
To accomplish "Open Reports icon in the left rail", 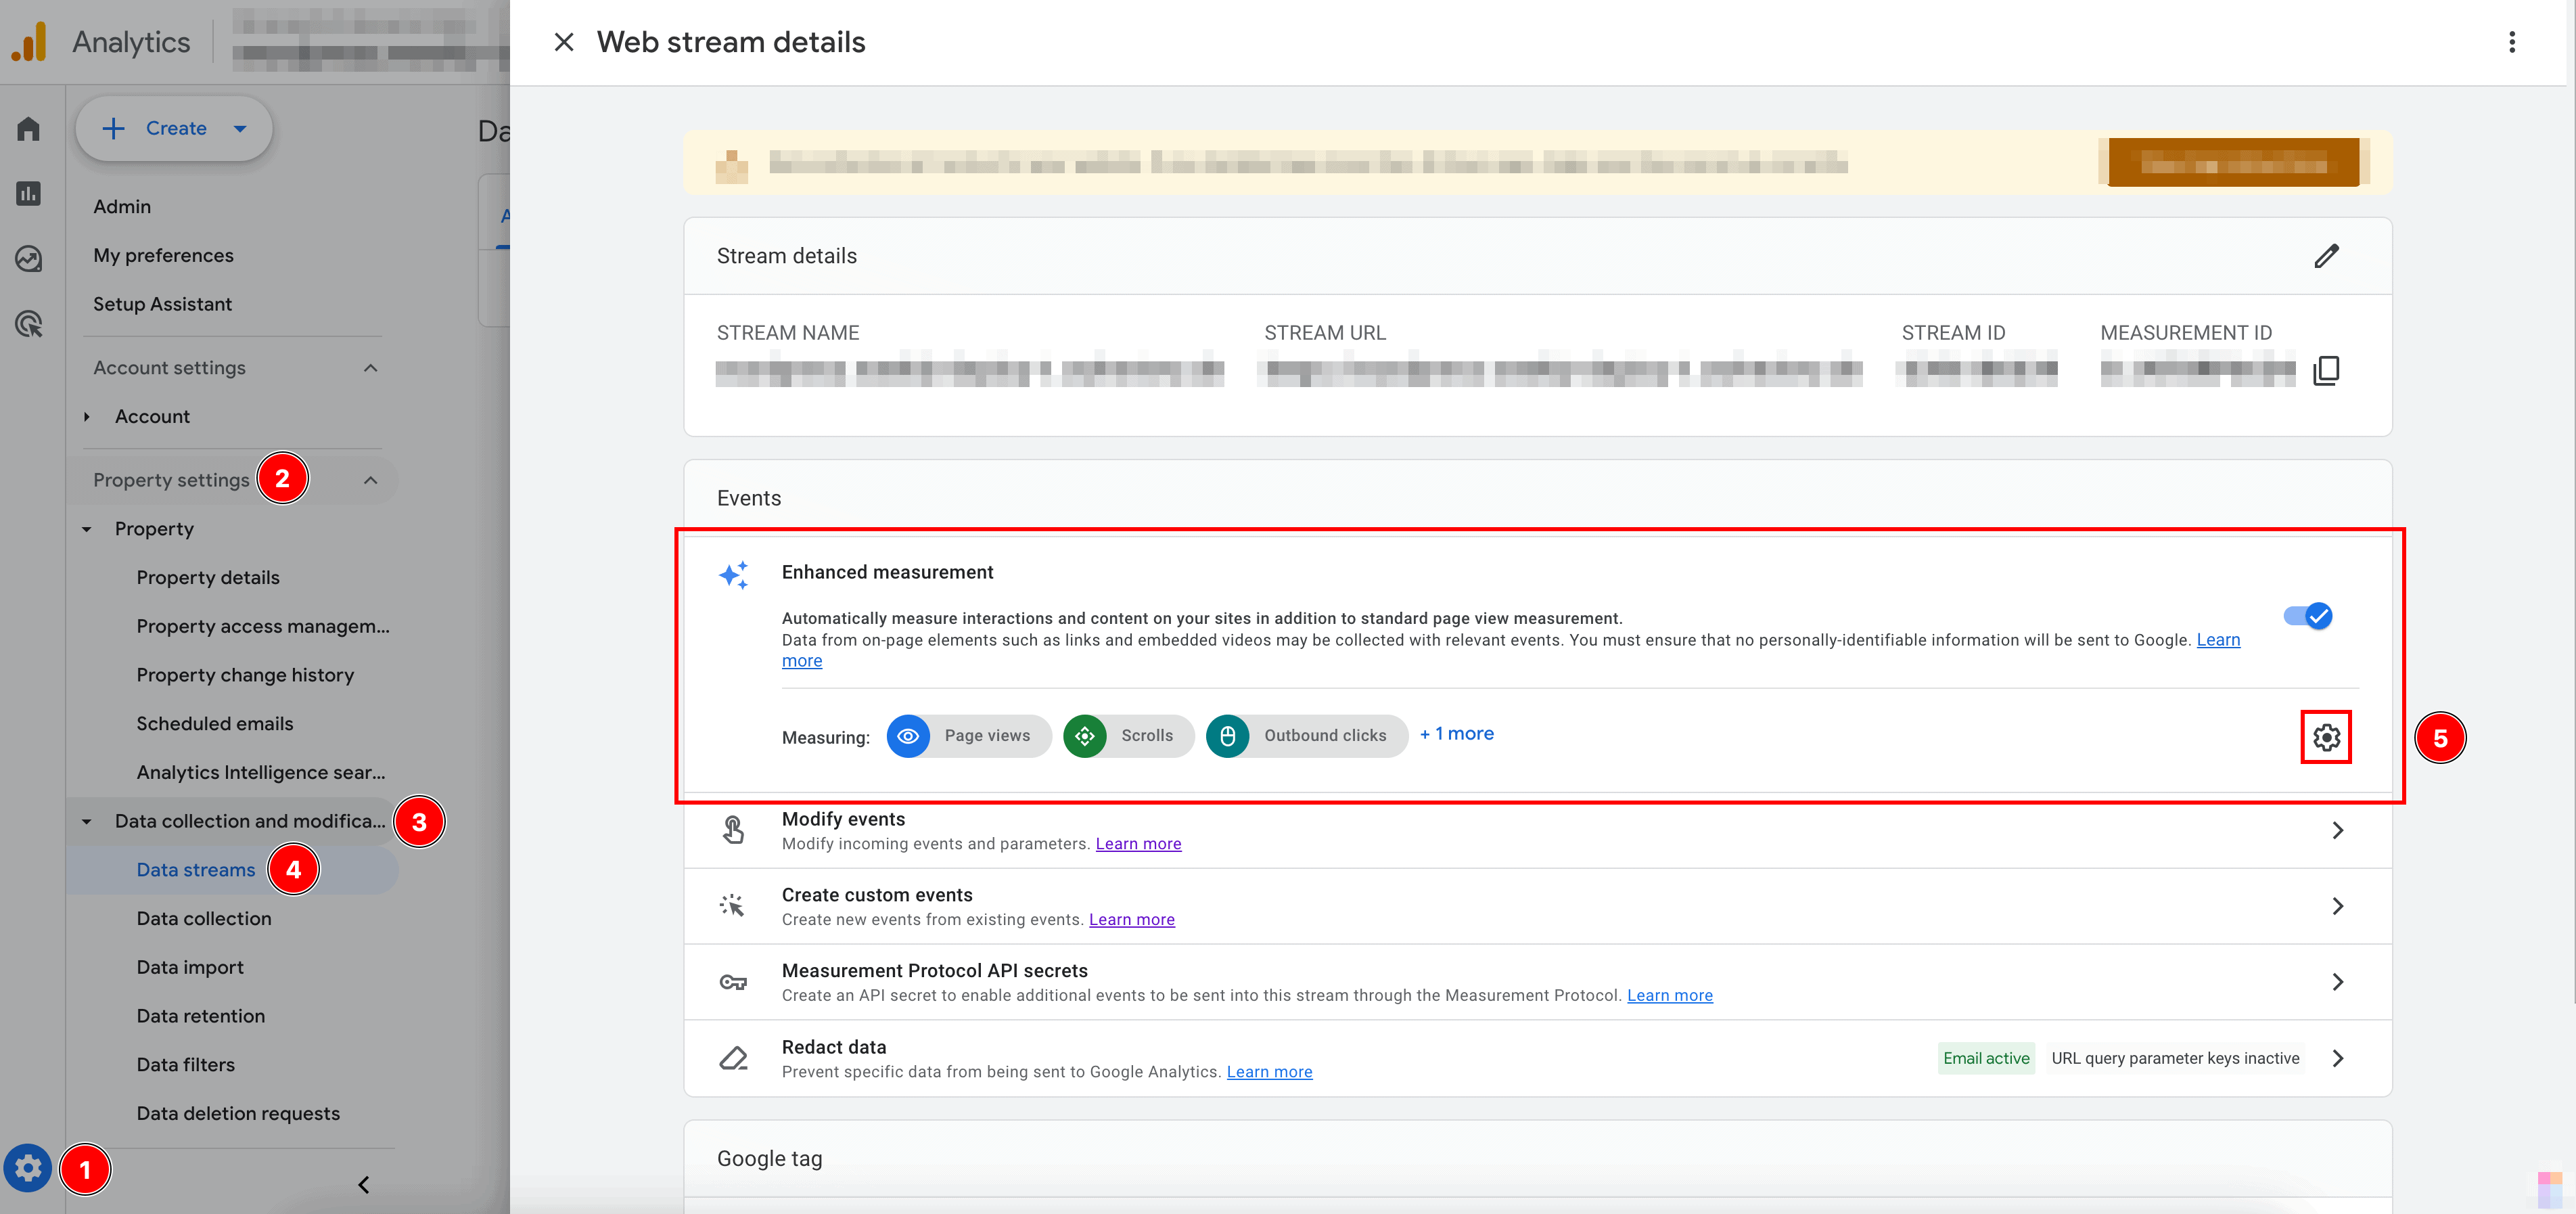I will tap(28, 194).
